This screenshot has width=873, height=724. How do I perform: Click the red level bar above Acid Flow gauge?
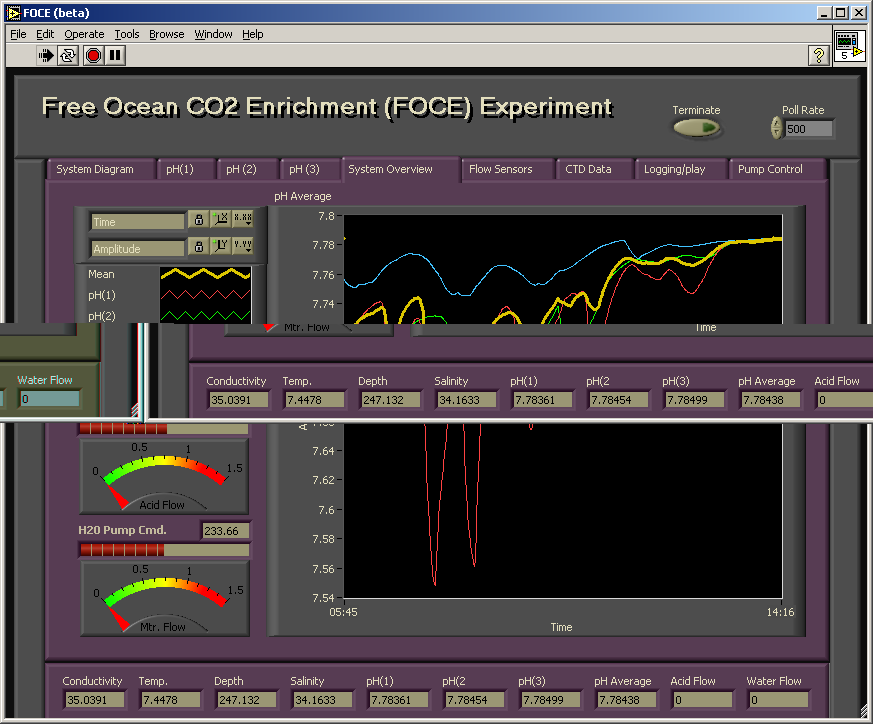coord(164,428)
